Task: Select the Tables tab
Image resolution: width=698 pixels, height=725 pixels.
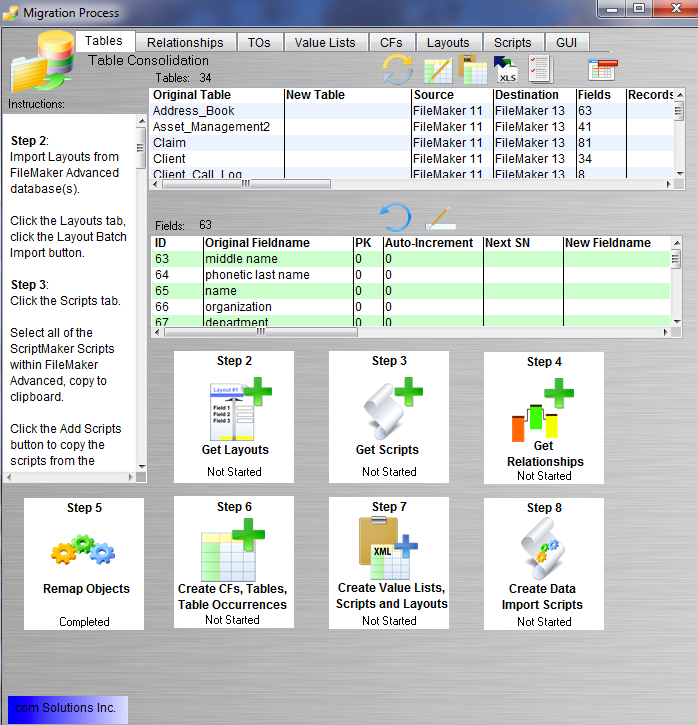Action: 104,41
